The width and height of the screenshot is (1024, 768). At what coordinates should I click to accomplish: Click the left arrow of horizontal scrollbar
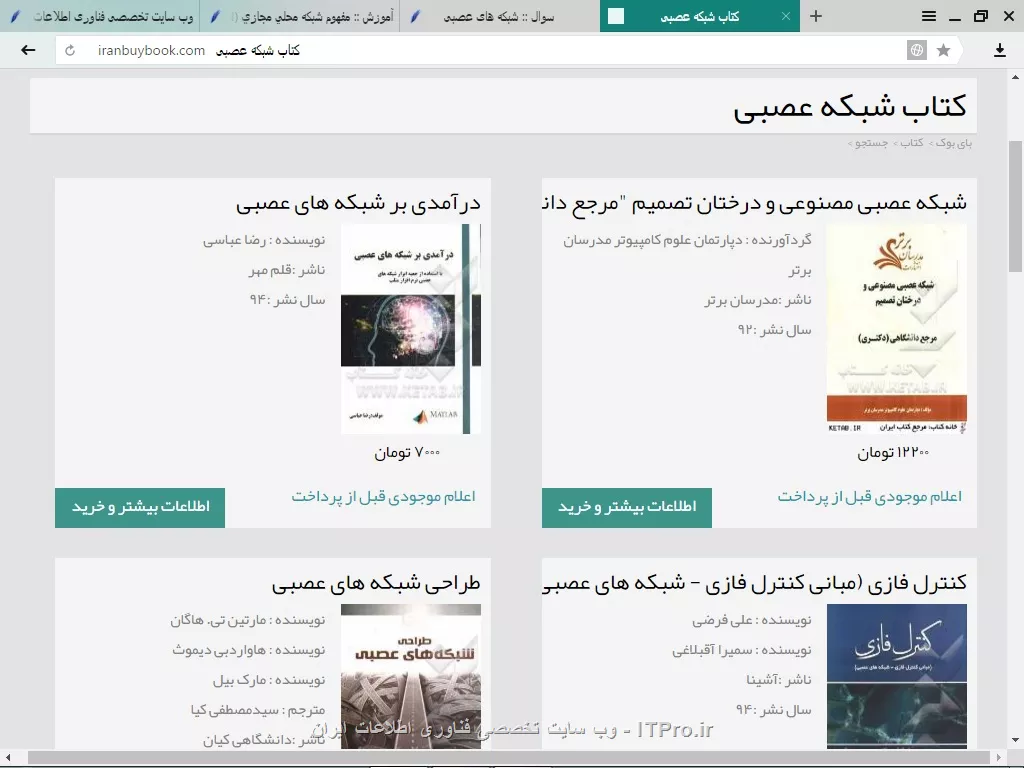tap(8, 758)
